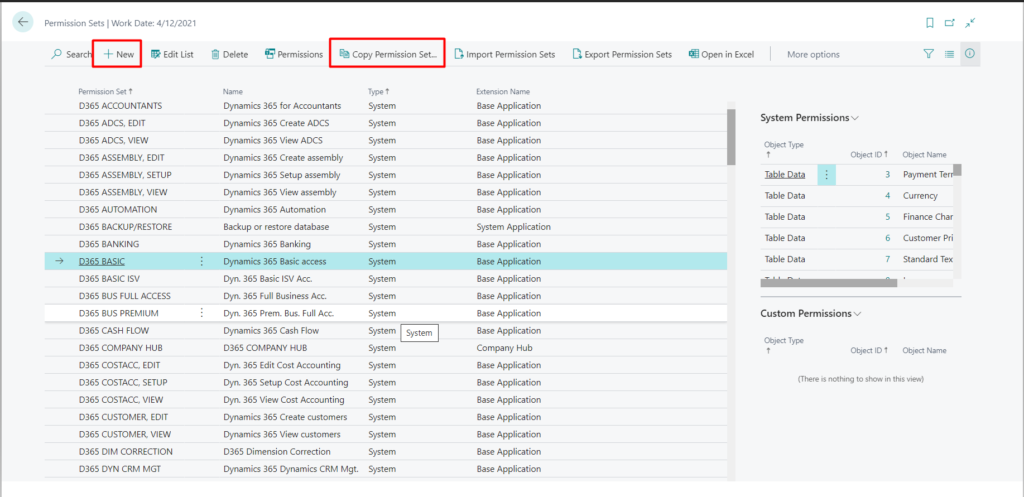Sort System Permissions by Object ID header
The height and width of the screenshot is (497, 1024).
coord(870,155)
